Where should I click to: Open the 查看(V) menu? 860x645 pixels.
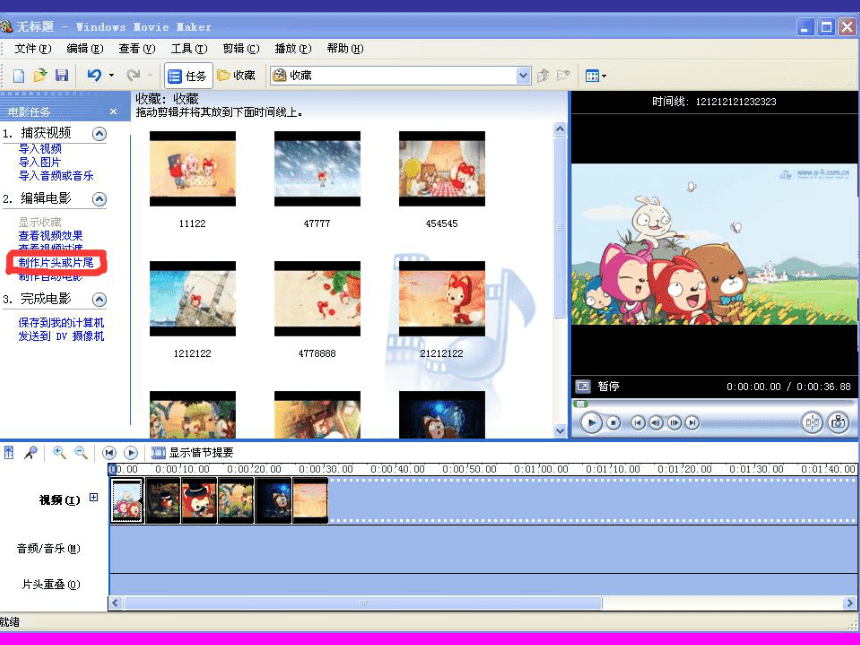137,49
